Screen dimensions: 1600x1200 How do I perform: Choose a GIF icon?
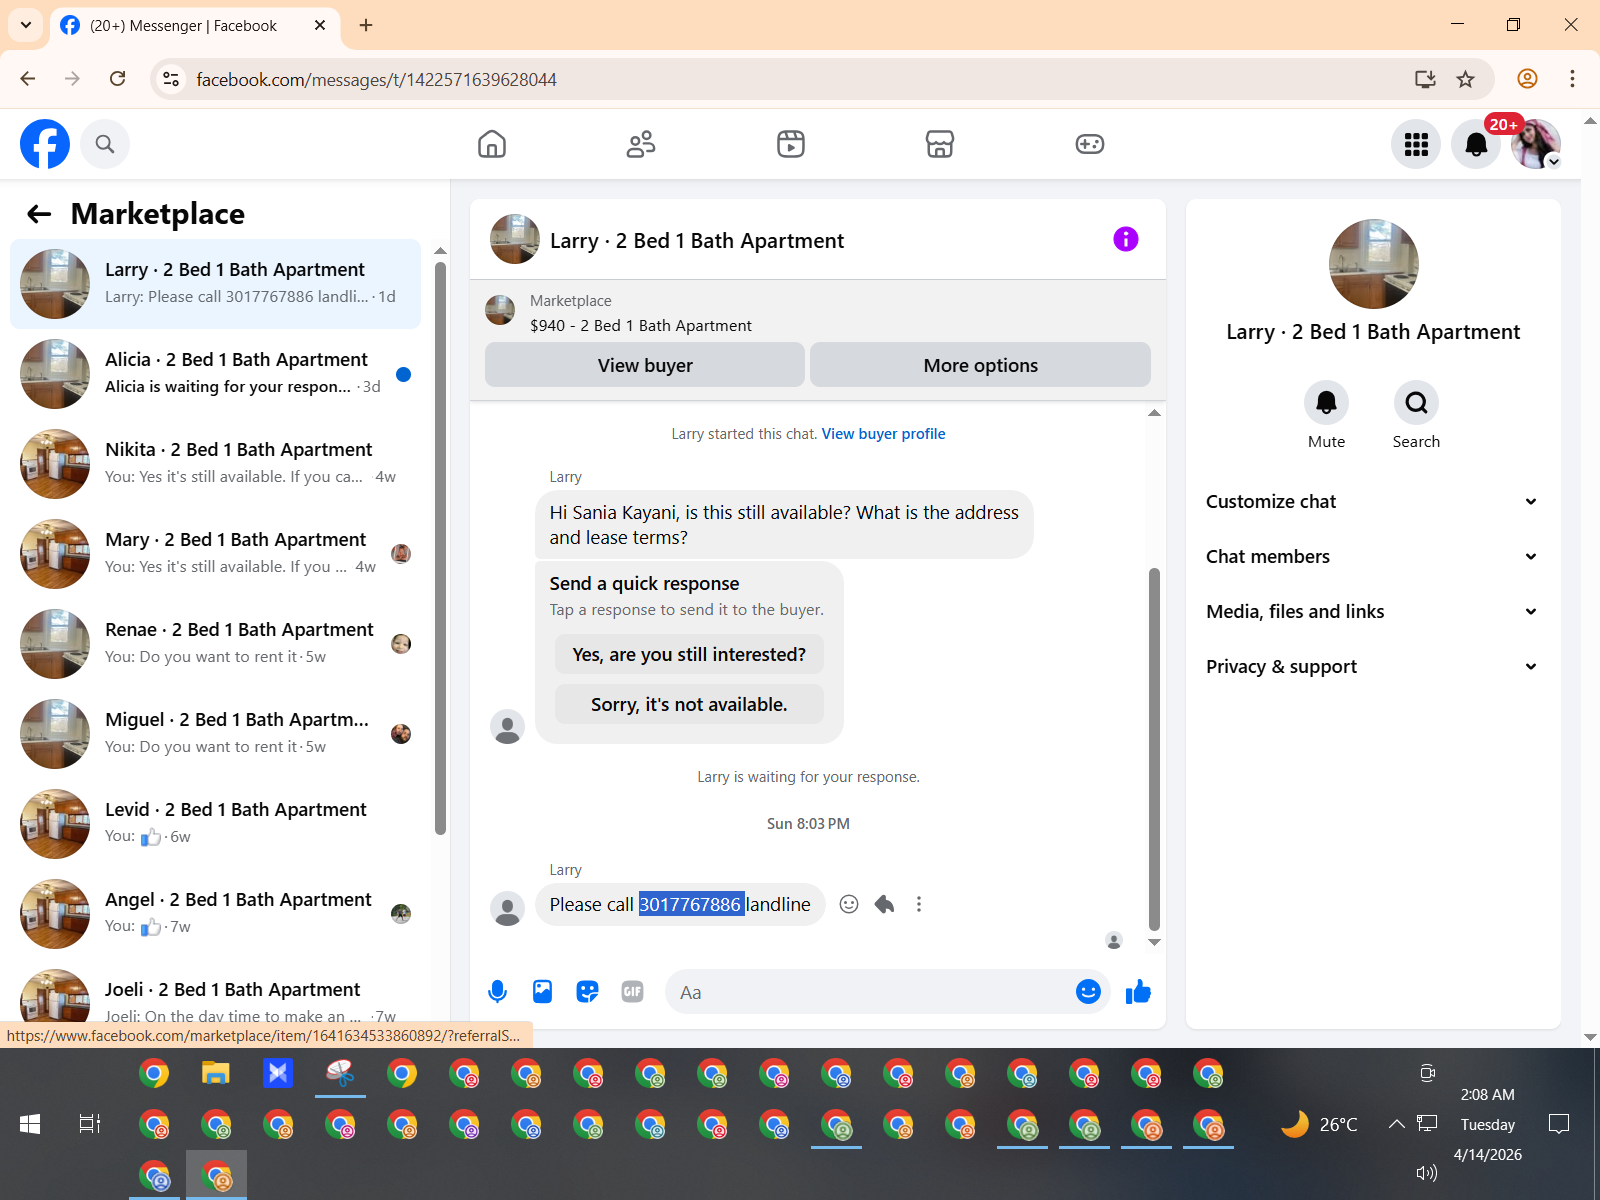(x=632, y=992)
